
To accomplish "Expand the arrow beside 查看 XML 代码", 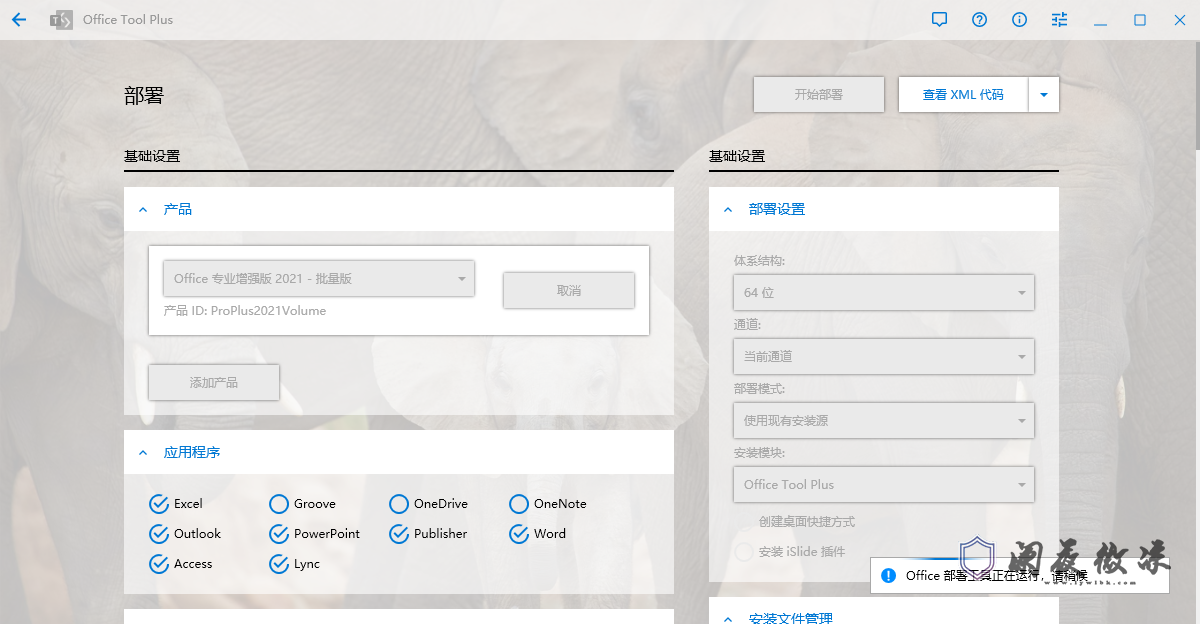I will click(1043, 95).
